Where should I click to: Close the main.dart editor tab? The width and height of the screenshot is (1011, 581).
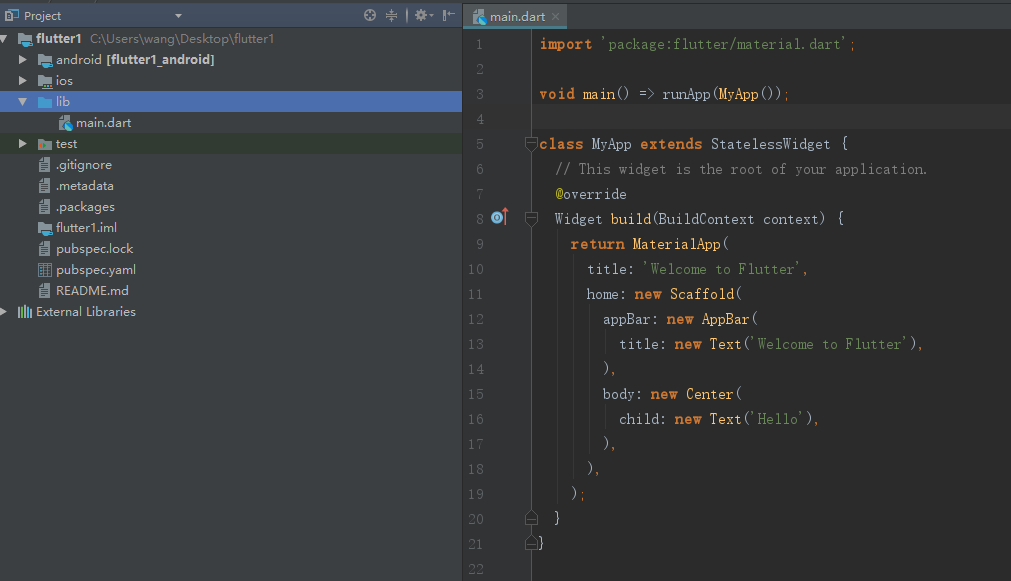pos(555,17)
